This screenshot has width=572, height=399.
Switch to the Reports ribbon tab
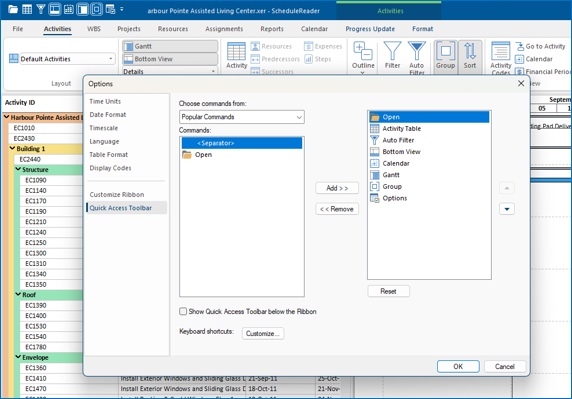[272, 29]
